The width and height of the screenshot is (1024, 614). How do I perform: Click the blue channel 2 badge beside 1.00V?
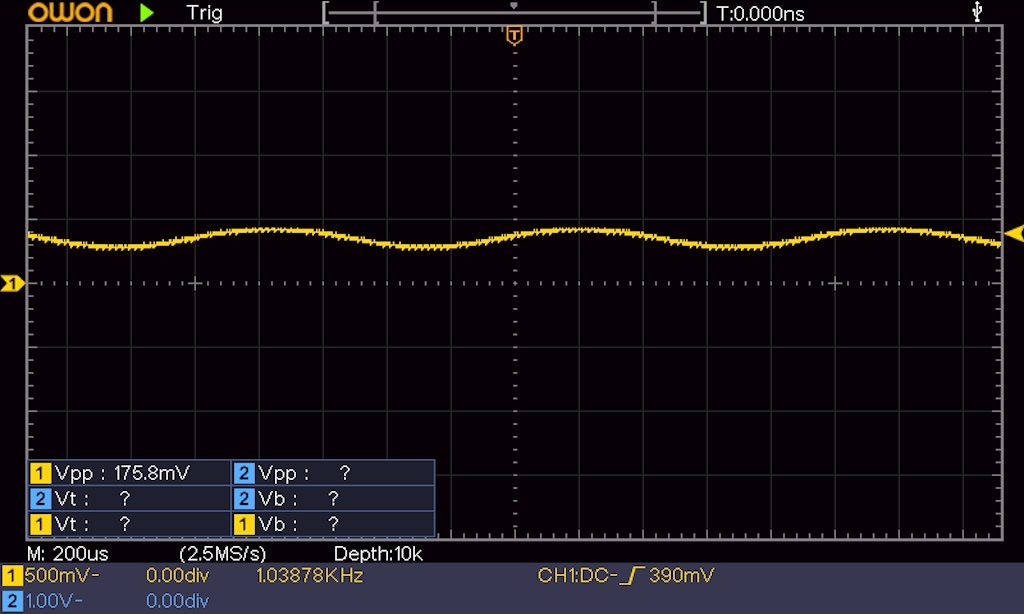(x=12, y=600)
